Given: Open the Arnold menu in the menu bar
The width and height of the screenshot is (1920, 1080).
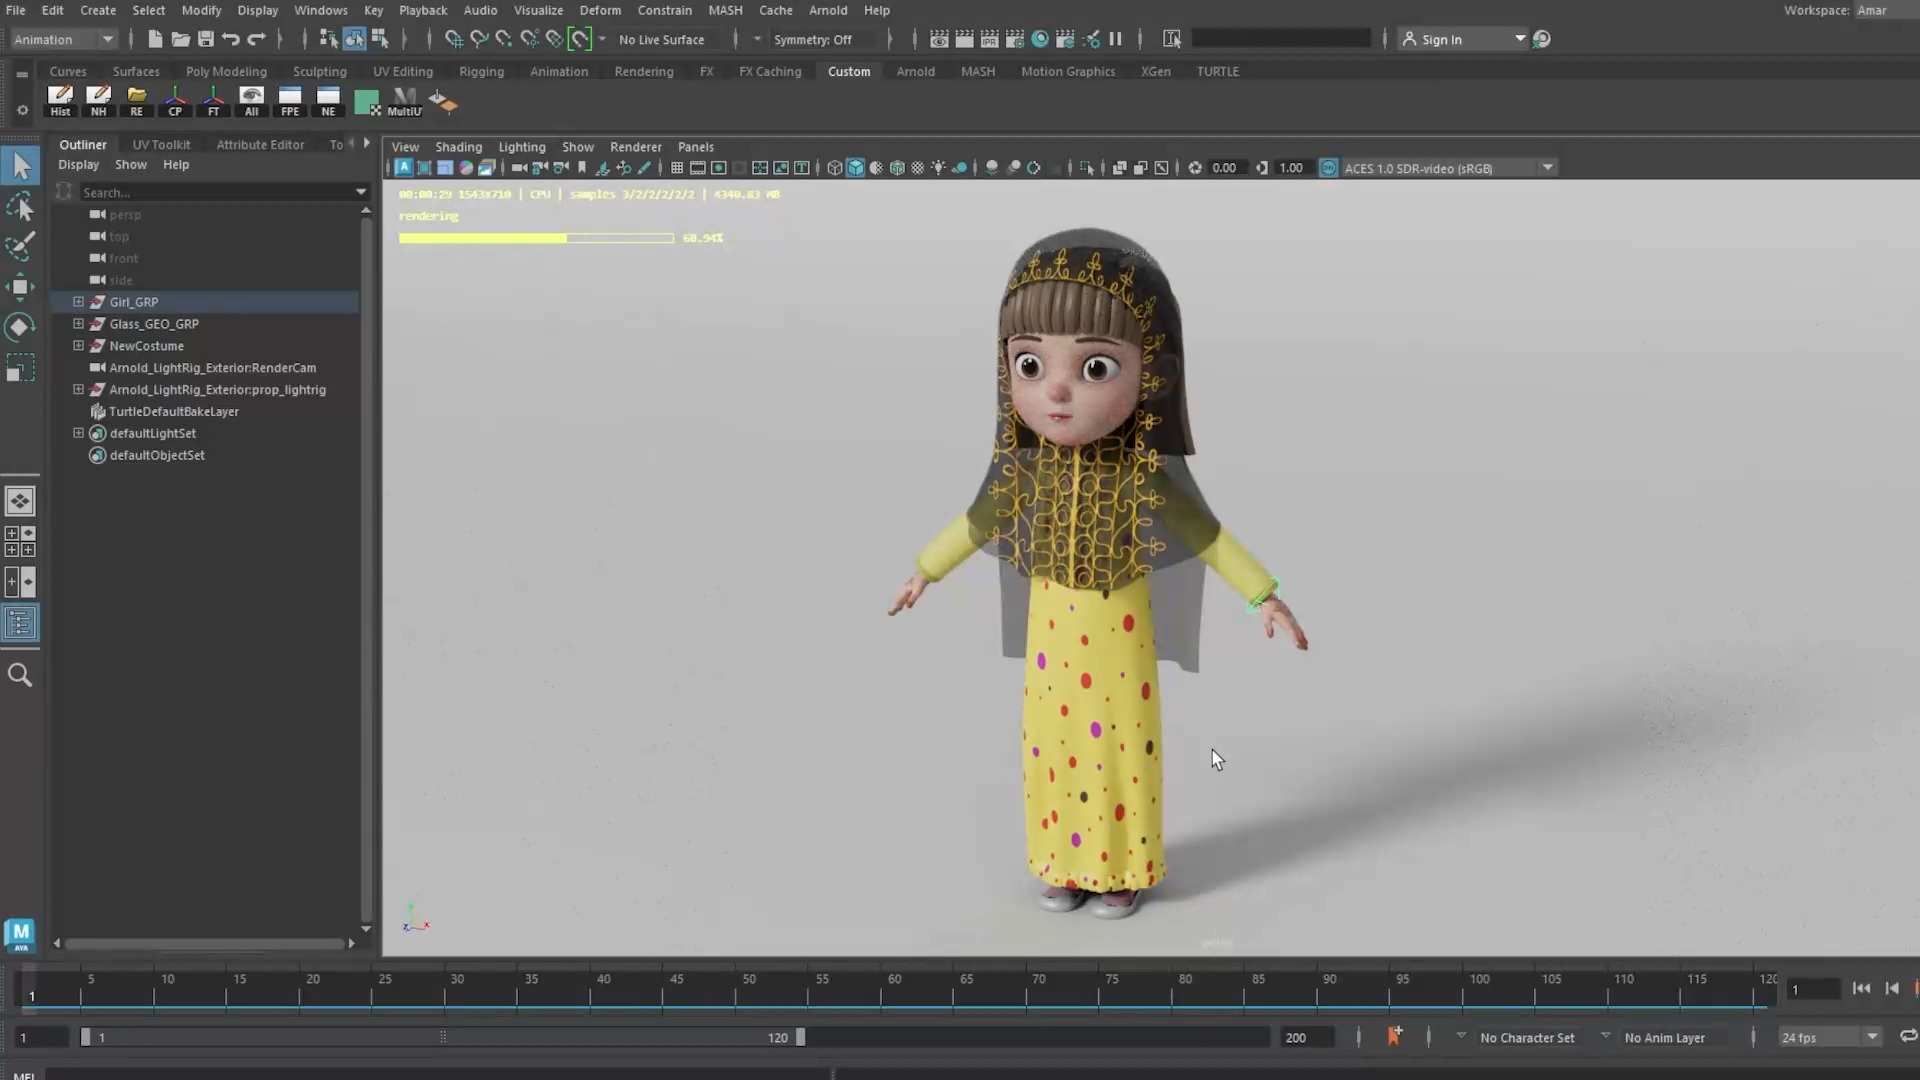Looking at the screenshot, I should 827,10.
